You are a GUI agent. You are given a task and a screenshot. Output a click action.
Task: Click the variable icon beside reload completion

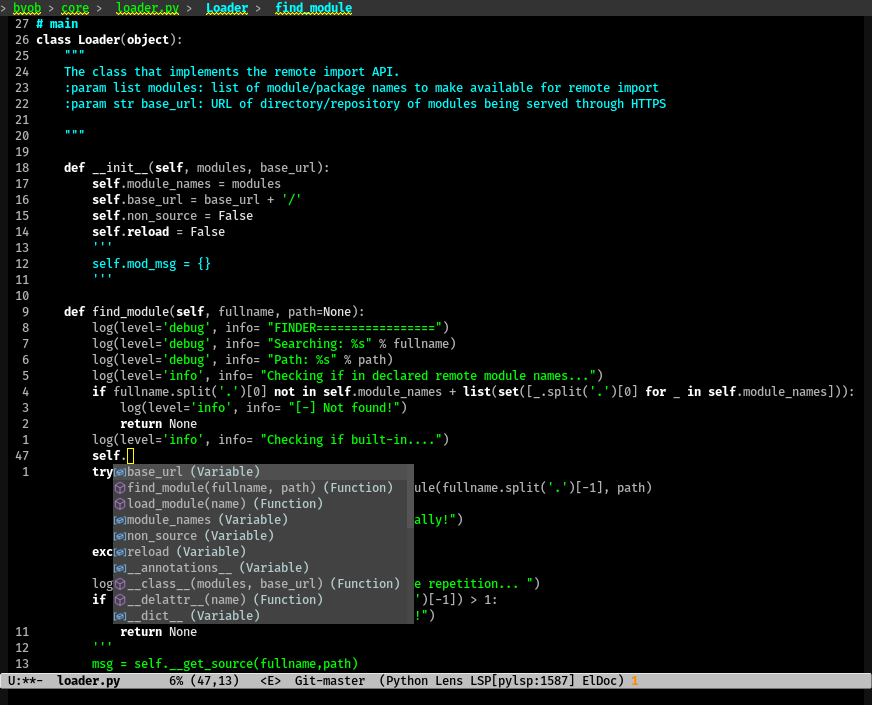click(120, 552)
